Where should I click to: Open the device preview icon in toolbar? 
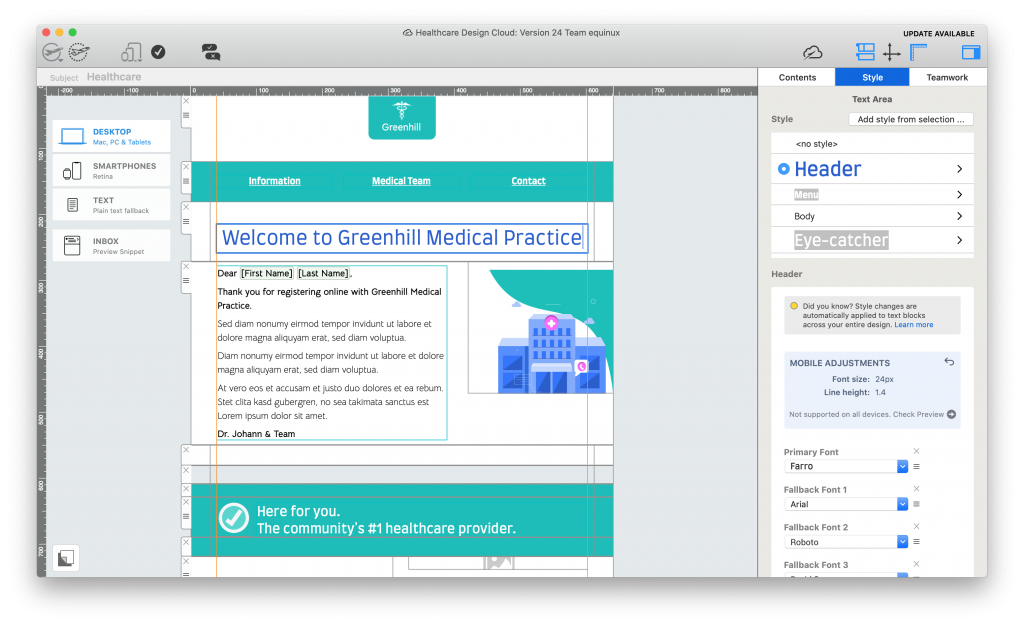131,52
